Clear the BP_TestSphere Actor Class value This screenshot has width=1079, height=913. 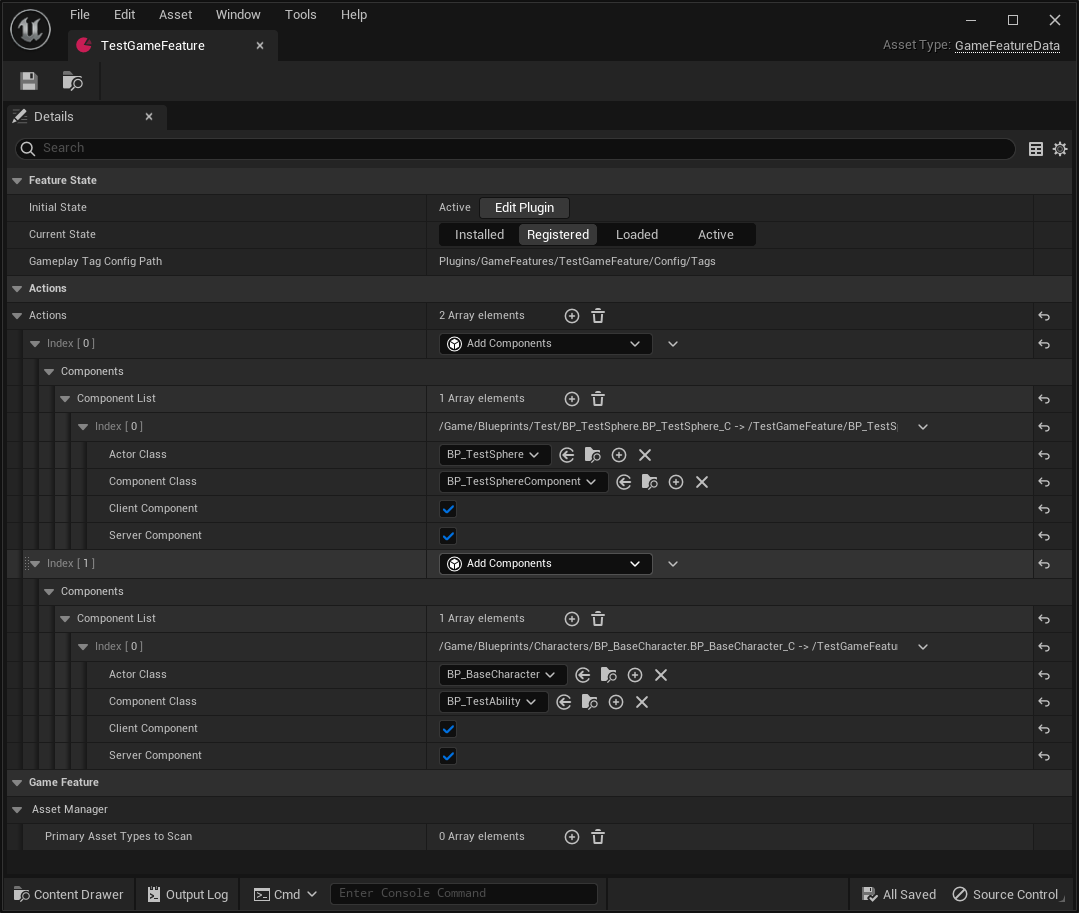pyautogui.click(x=645, y=455)
